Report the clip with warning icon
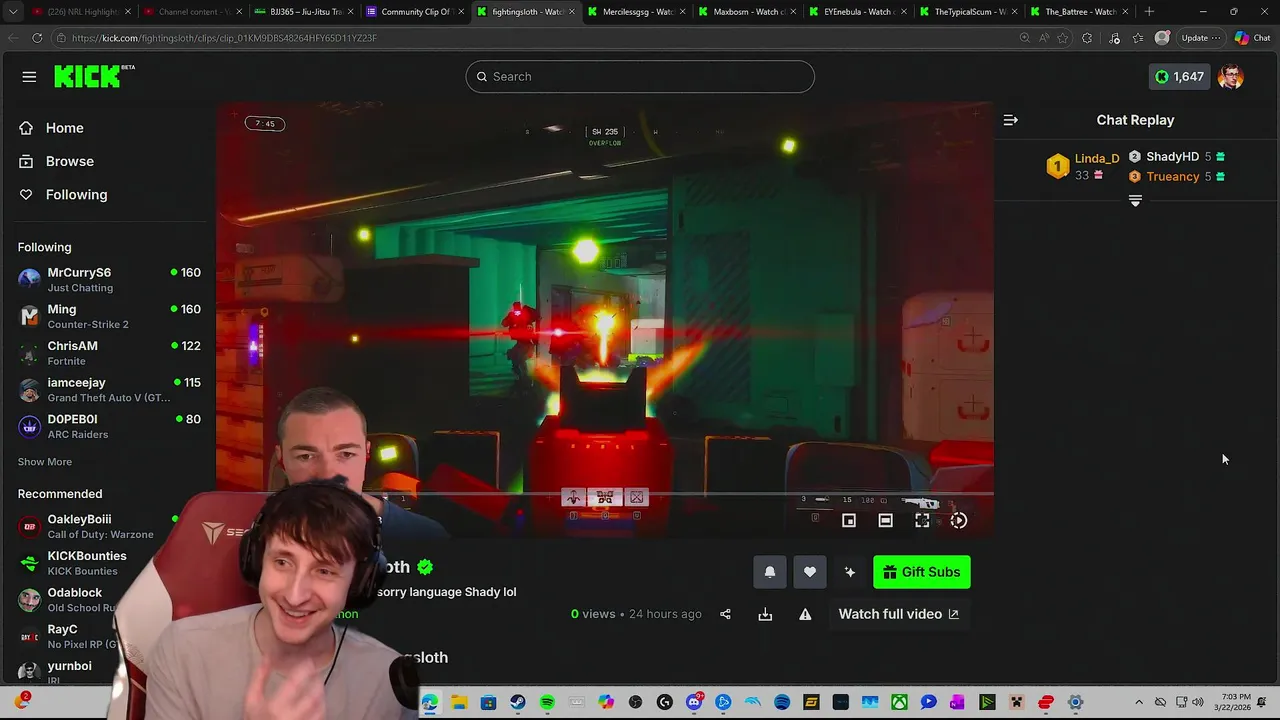 click(805, 614)
